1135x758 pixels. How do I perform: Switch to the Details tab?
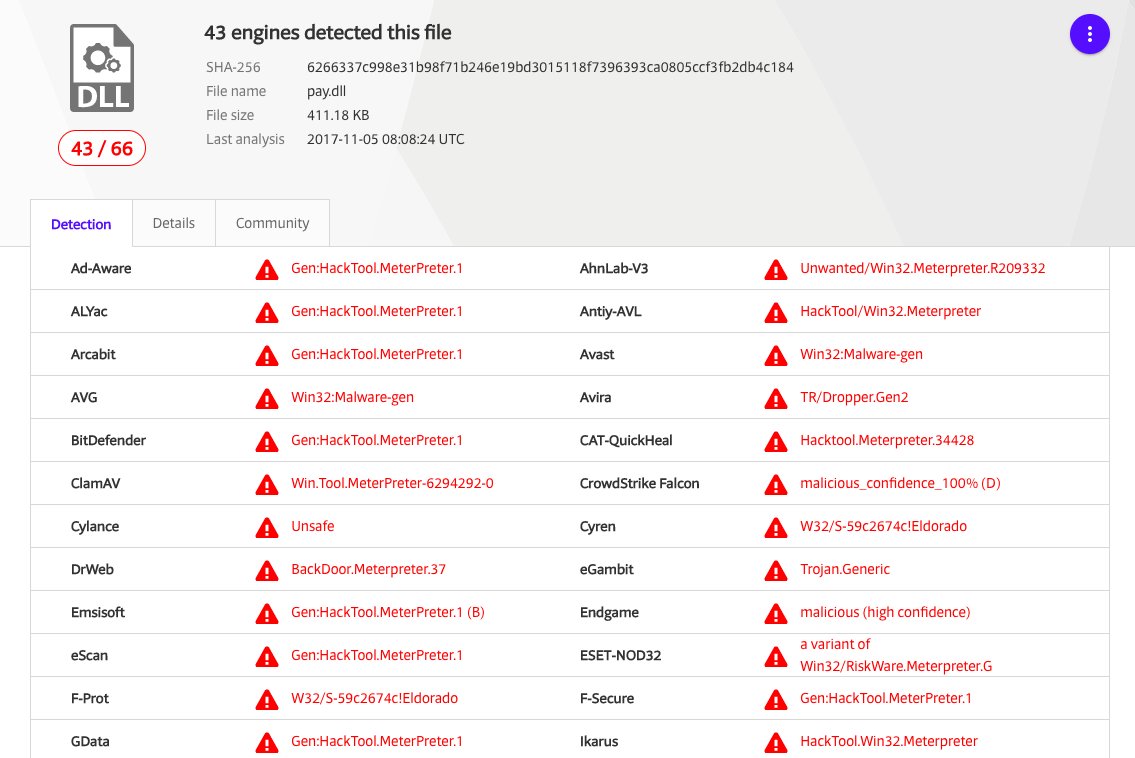pos(174,223)
